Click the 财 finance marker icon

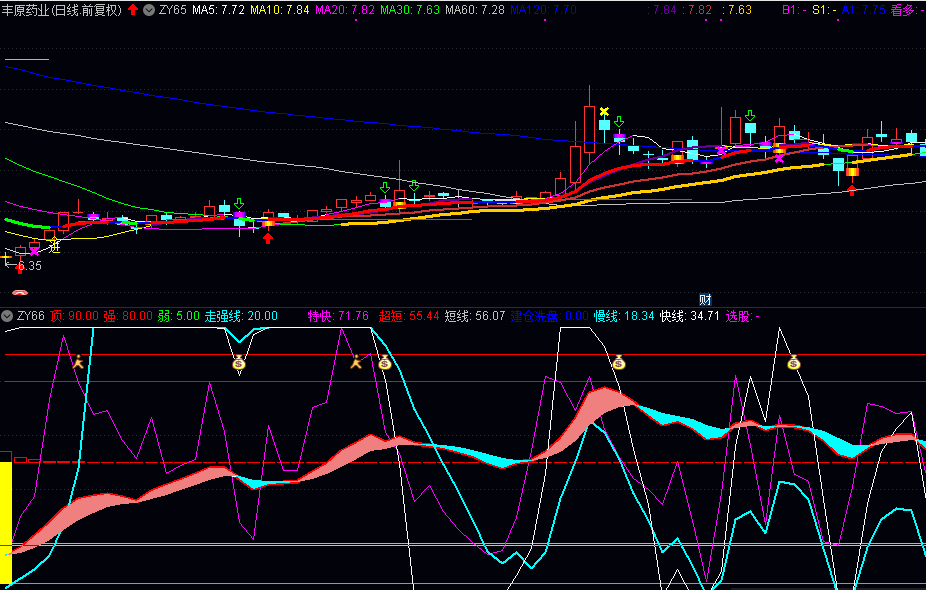[x=705, y=299]
